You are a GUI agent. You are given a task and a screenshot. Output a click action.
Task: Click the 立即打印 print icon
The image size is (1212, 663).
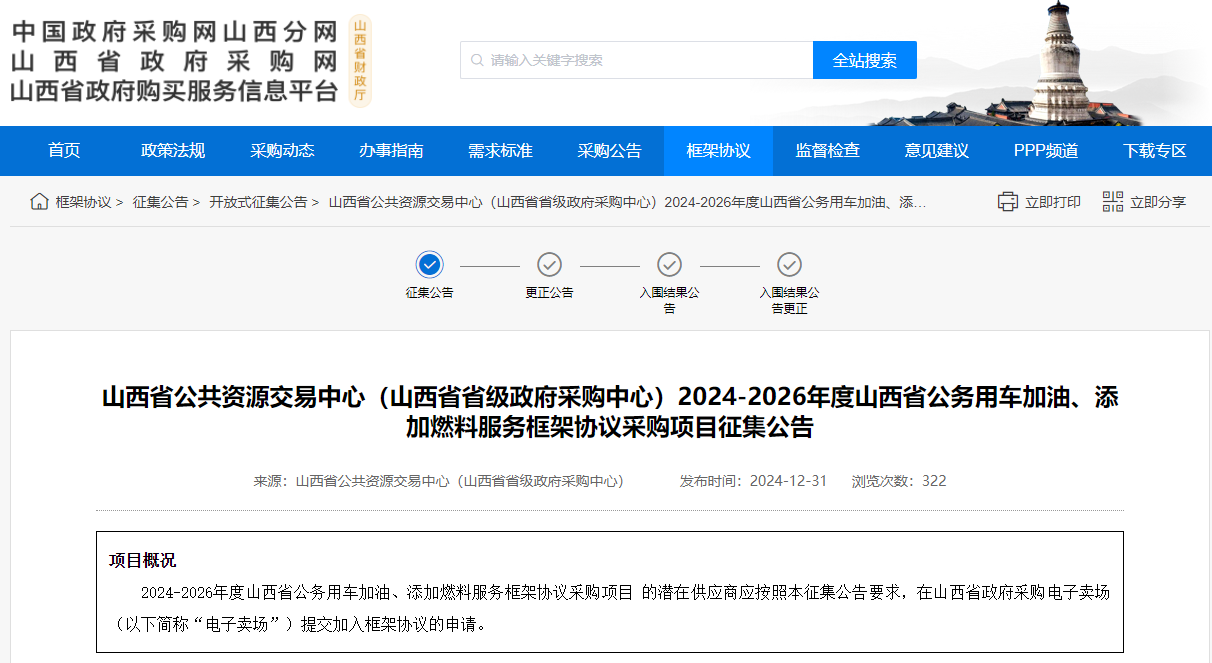1007,201
